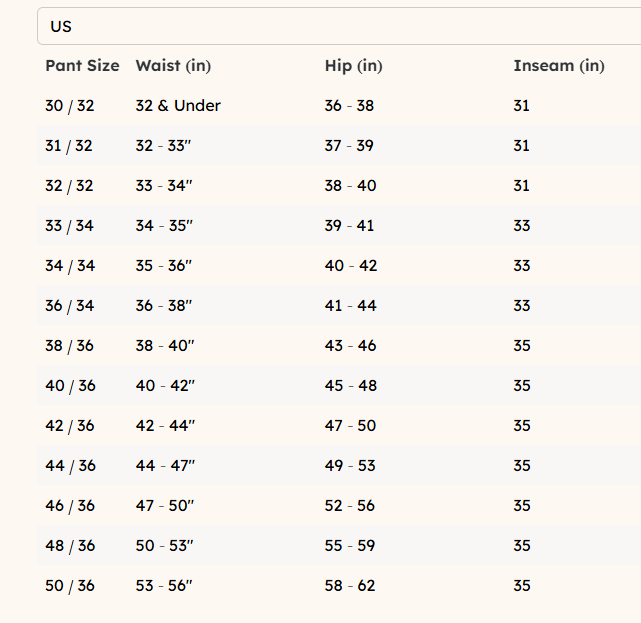The height and width of the screenshot is (623, 641).
Task: Click the 49 - 53 hip measurement
Action: point(350,466)
